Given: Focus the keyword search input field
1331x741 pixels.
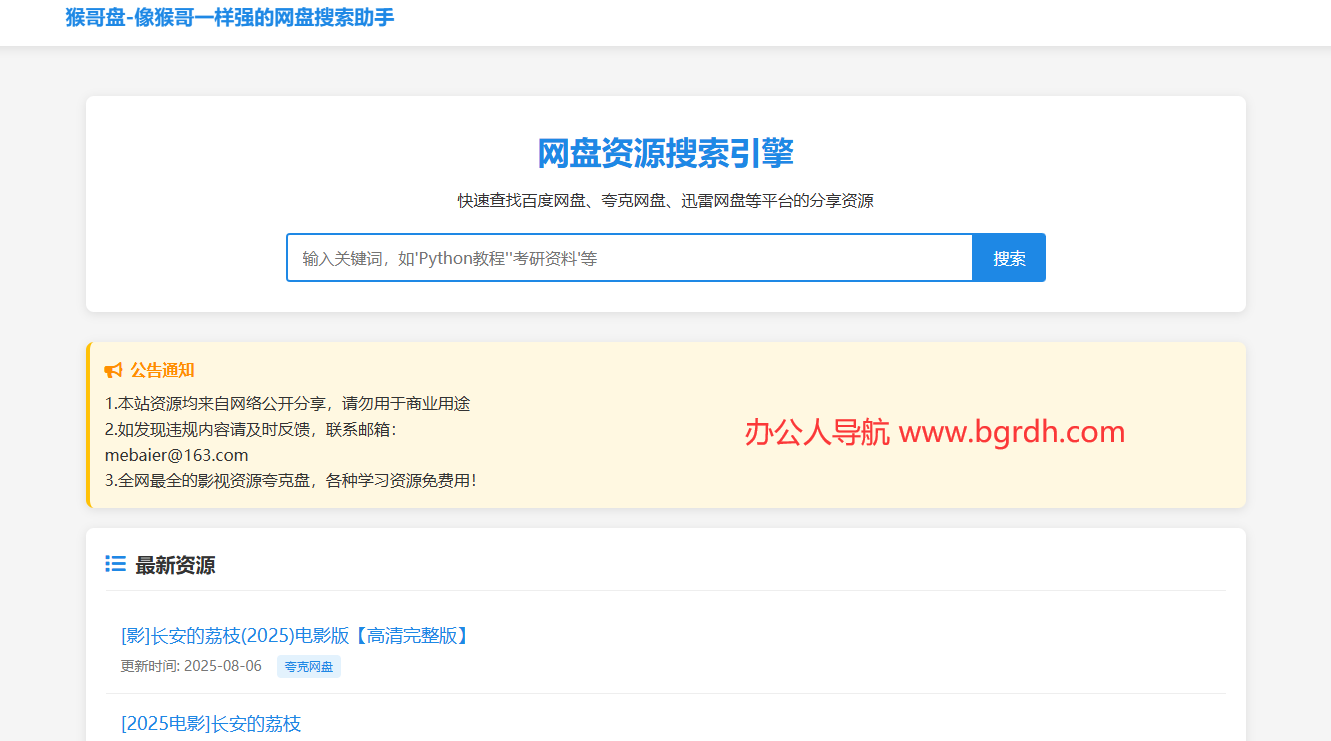Looking at the screenshot, I should point(629,258).
